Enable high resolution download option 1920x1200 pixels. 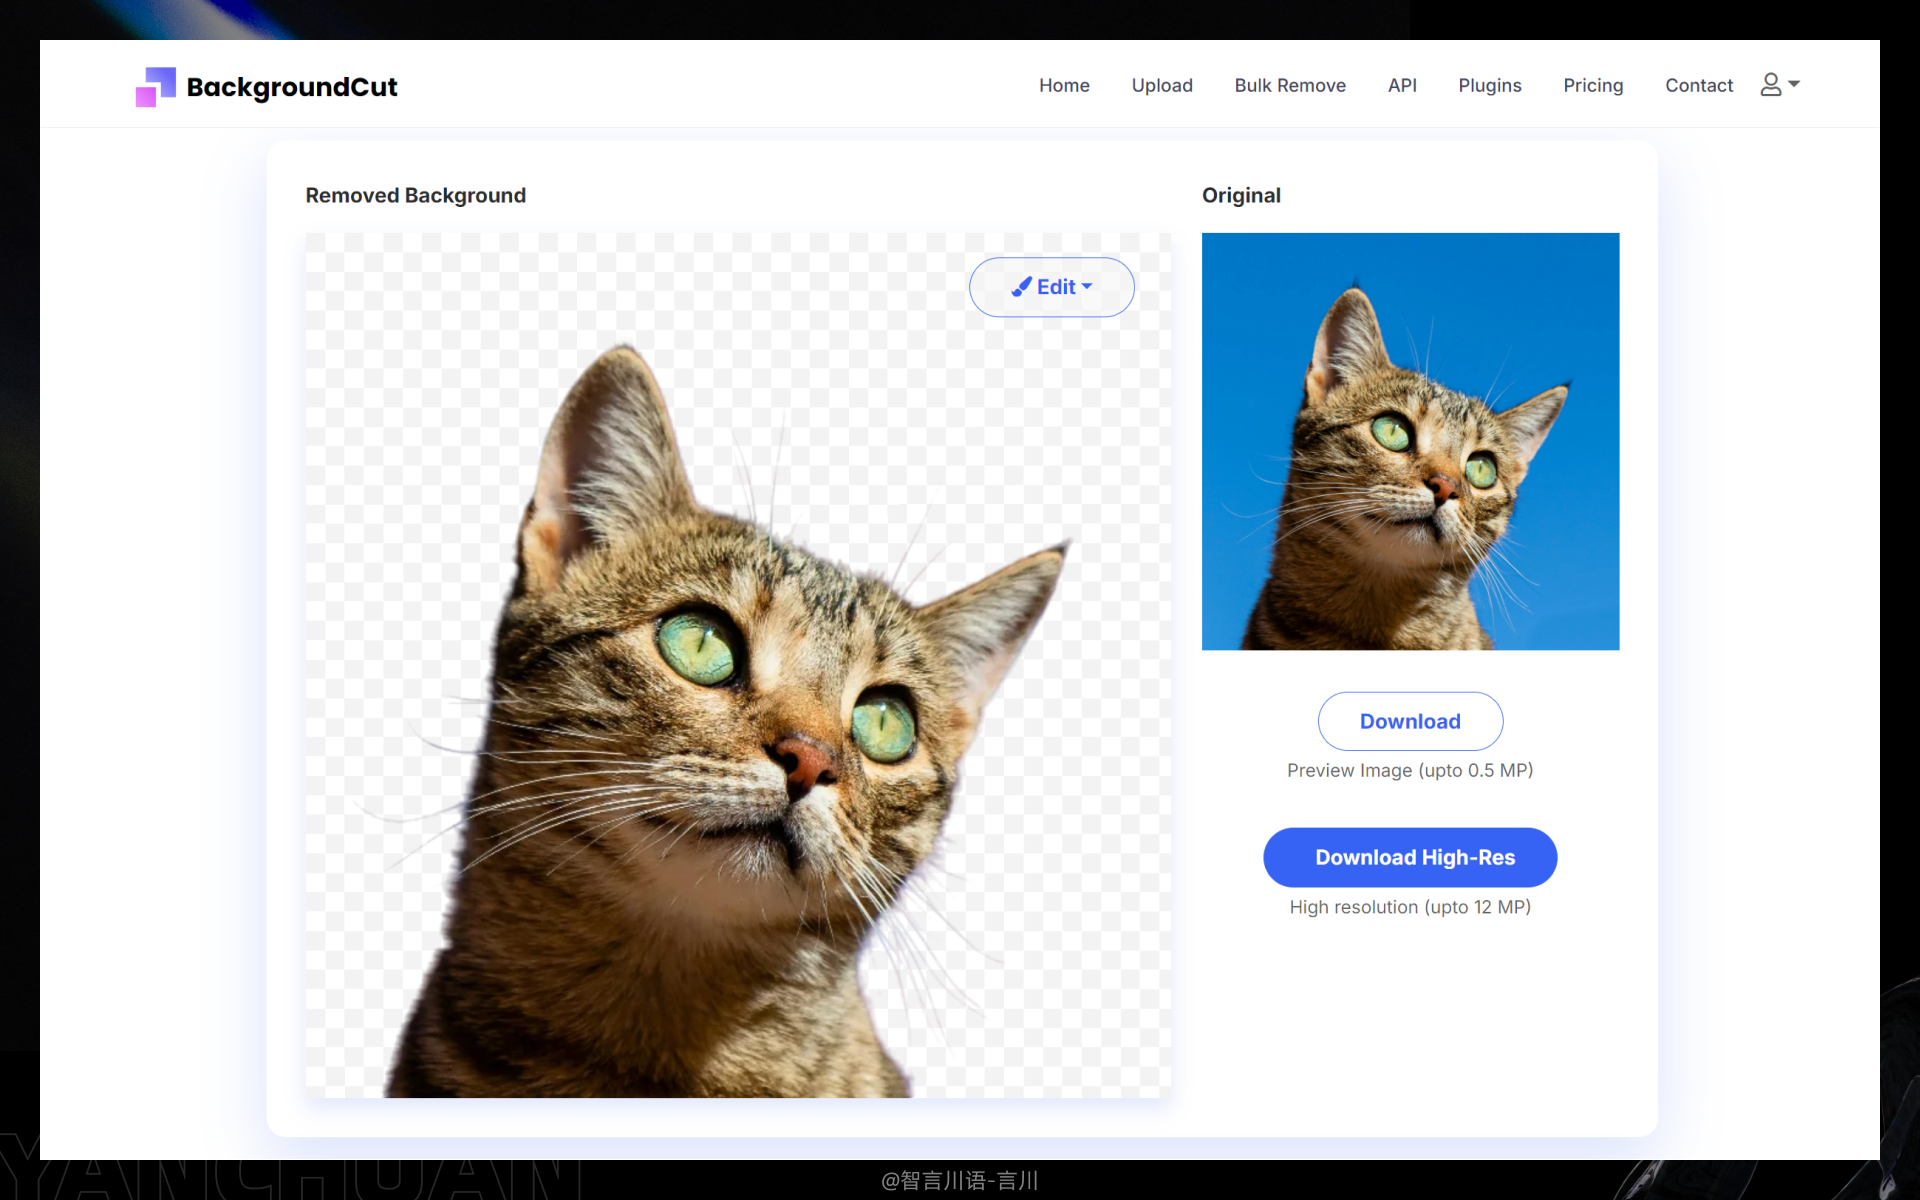(1410, 857)
